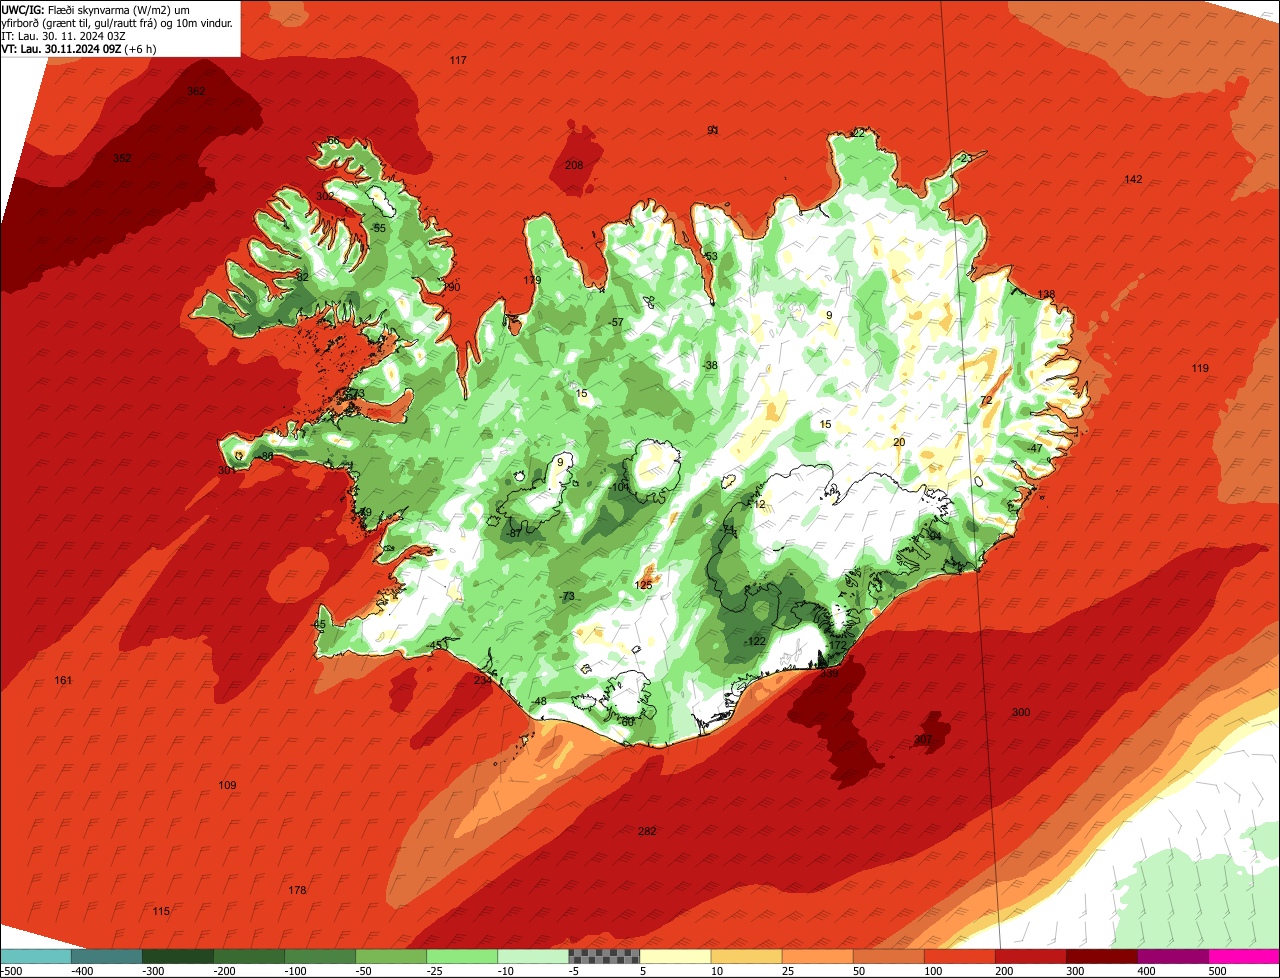Click the legend label 500
The height and width of the screenshot is (978, 1280).
coord(1217,971)
